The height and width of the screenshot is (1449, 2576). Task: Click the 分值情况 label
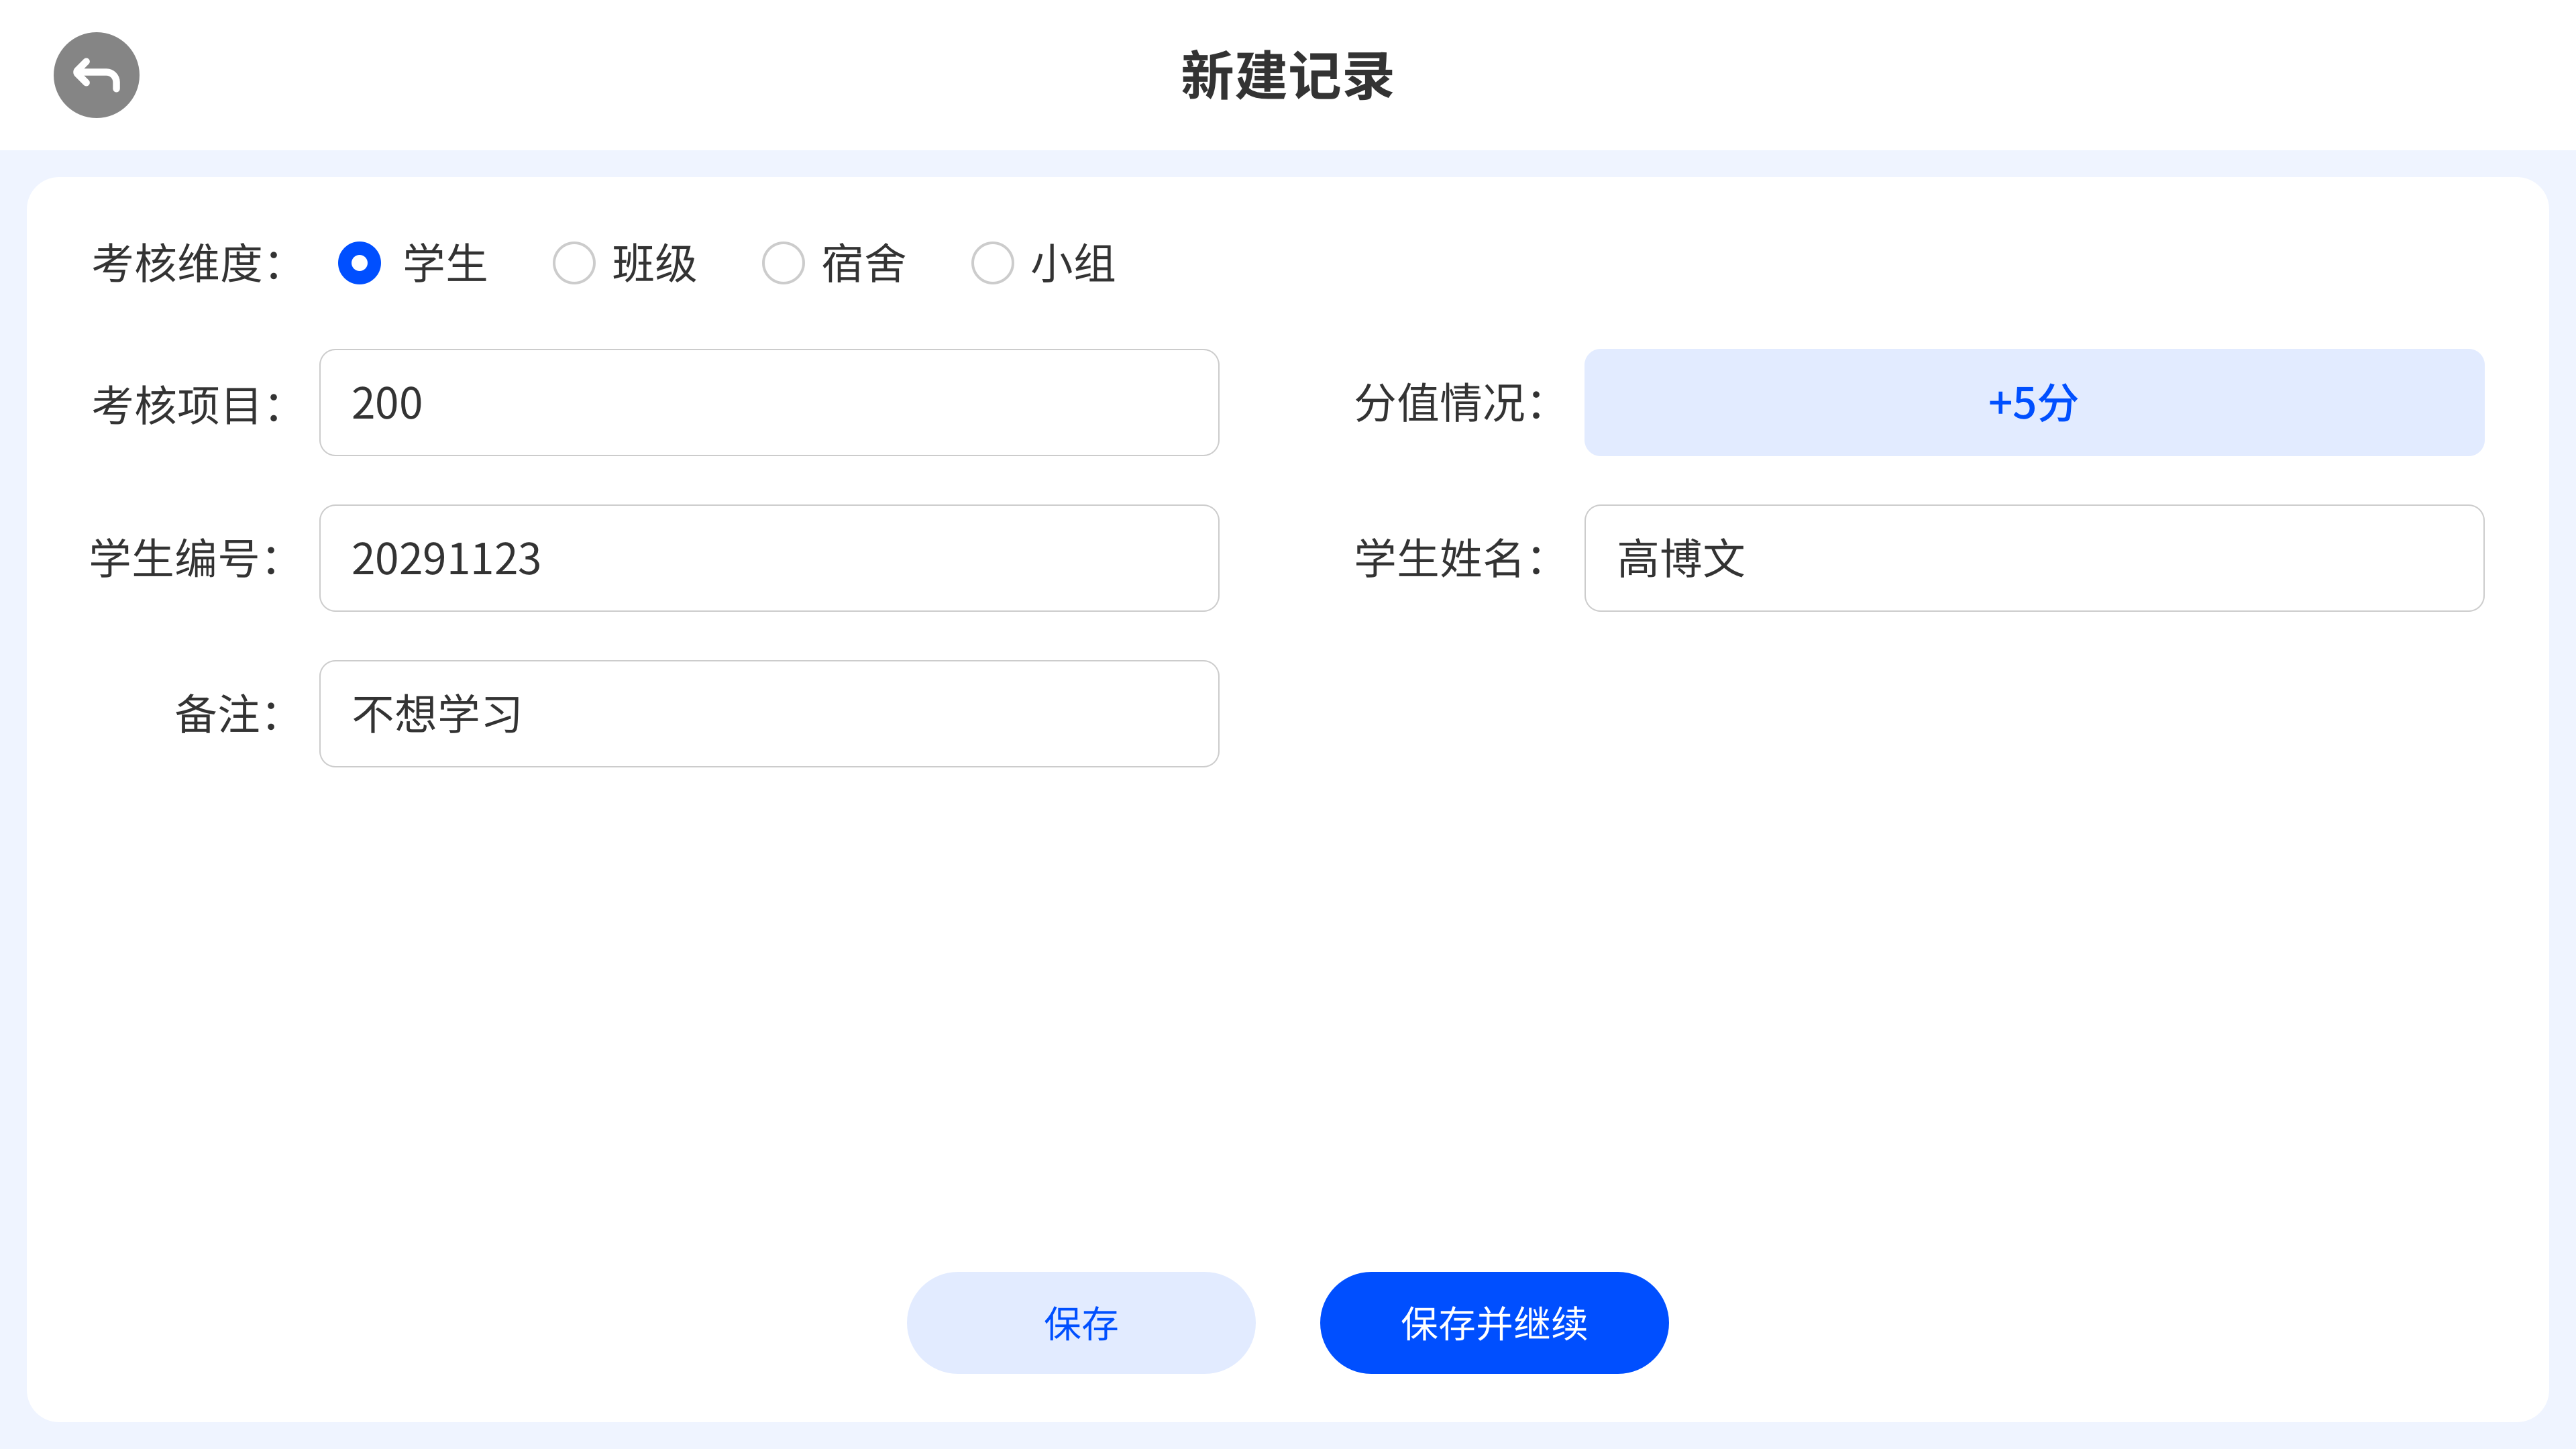tap(1448, 403)
